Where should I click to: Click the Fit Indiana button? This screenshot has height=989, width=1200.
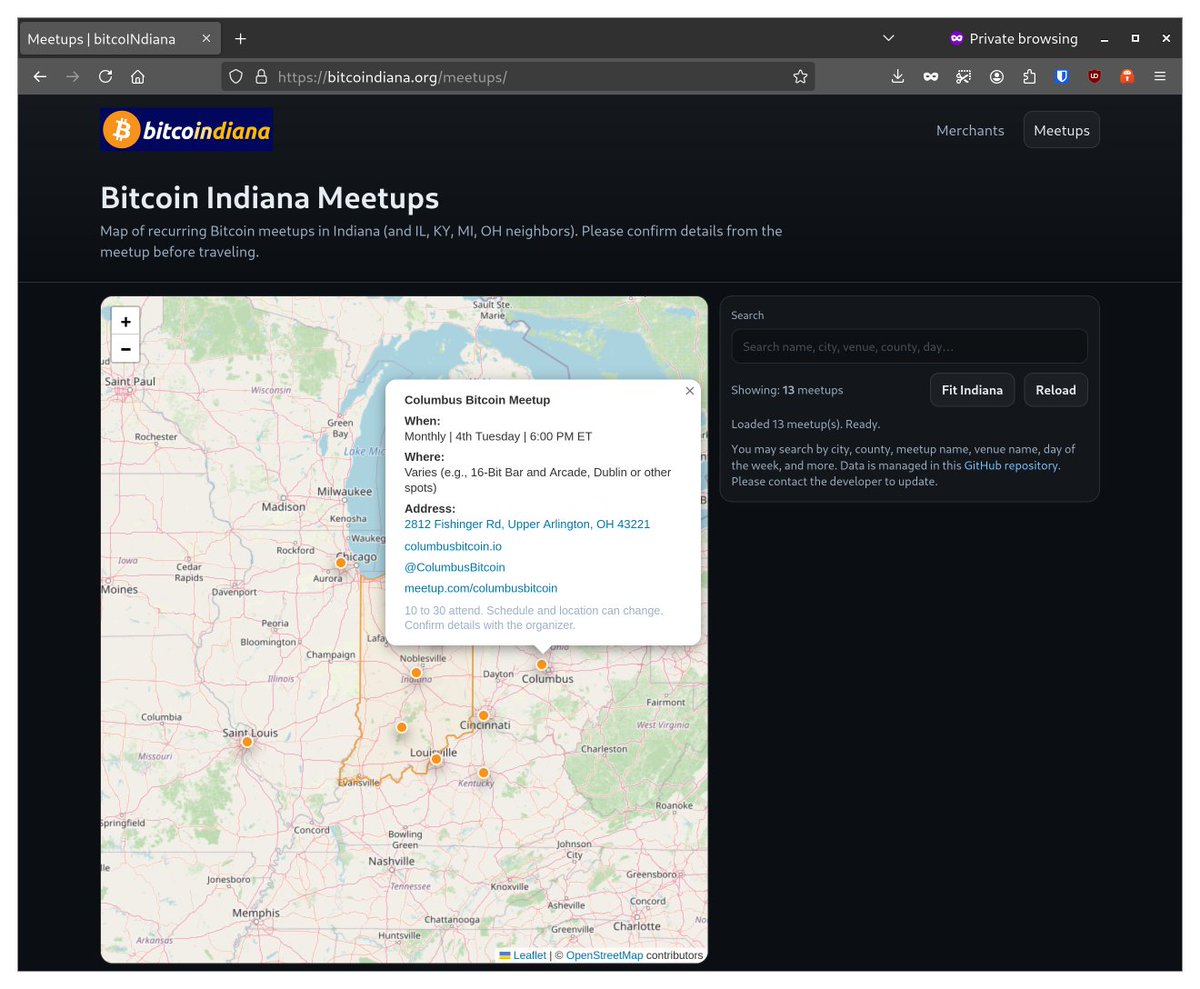pyautogui.click(x=972, y=390)
